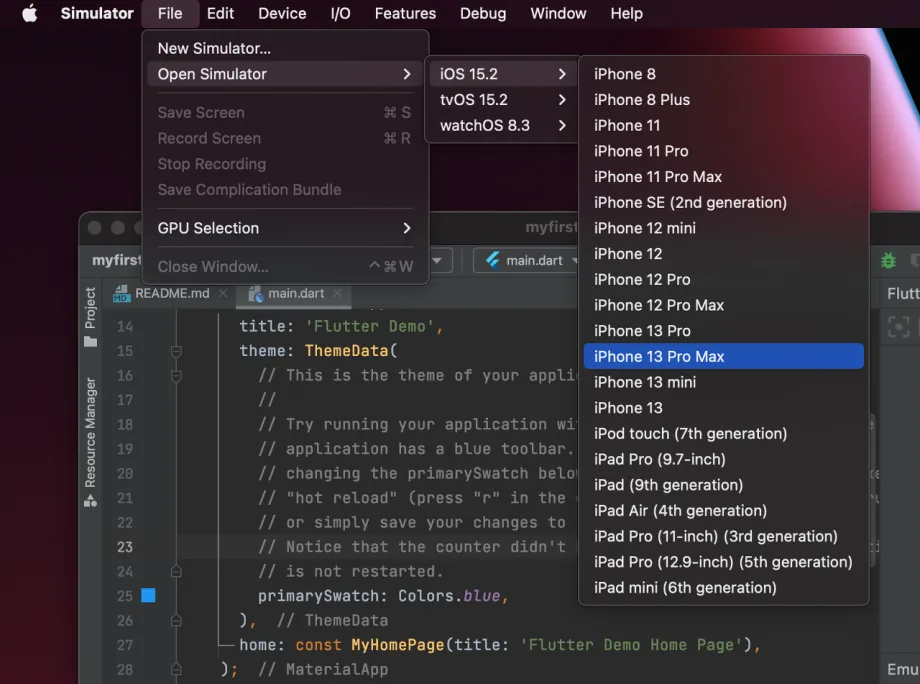Screen dimensions: 920x684
Task: Open the Edit menu
Action: 220,13
